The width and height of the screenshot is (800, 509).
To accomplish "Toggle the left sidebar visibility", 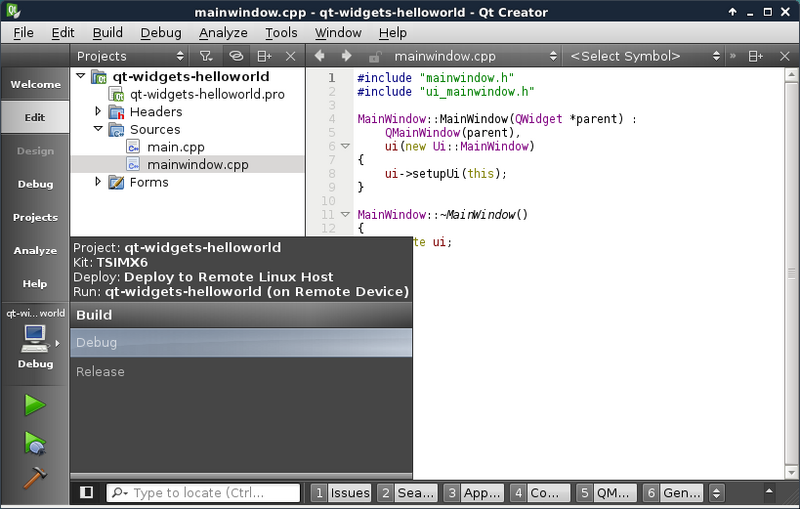I will pyautogui.click(x=87, y=492).
